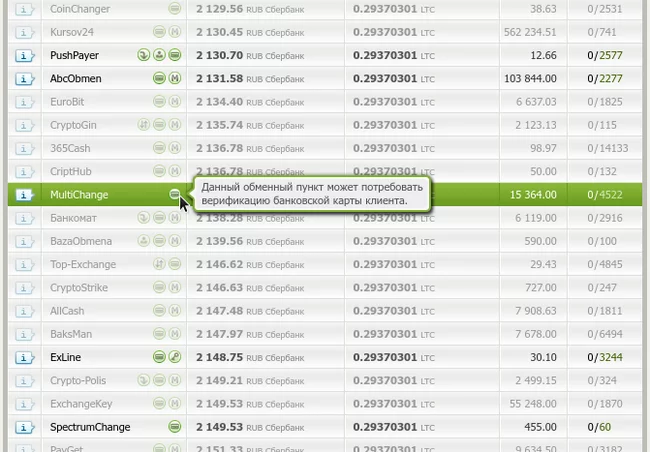This screenshot has width=650, height=452.
Task: Open AbcObmen reviews count 0/2277
Action: (605, 79)
